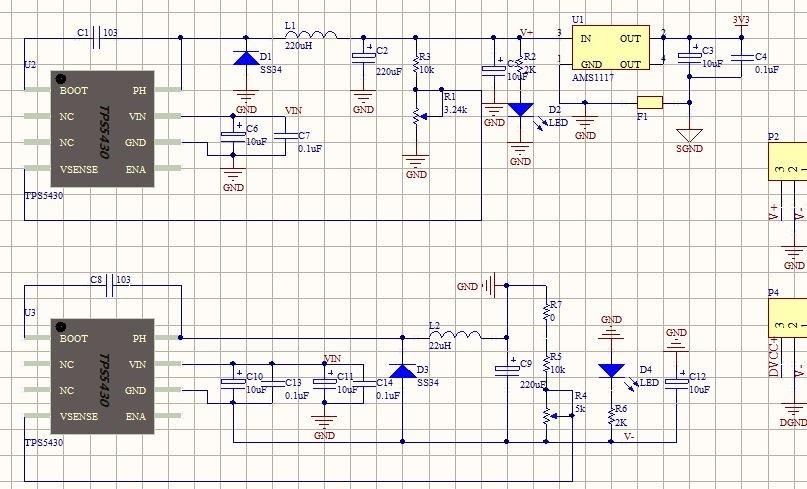Select the SS34 diode D1 symbol
Image resolution: width=807 pixels, height=489 pixels.
click(x=246, y=58)
